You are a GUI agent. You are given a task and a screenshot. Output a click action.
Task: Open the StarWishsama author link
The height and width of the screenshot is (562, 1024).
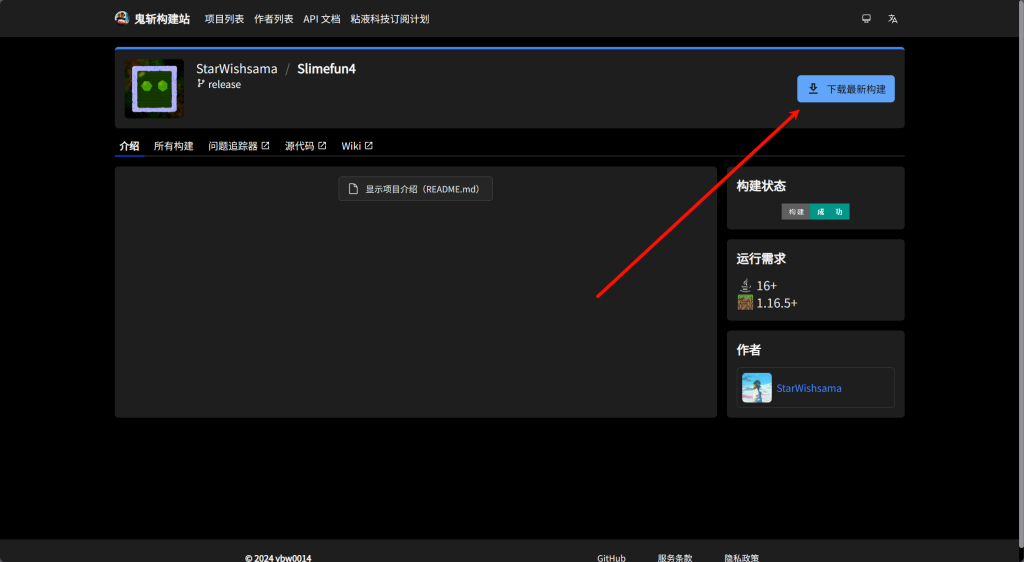[808, 388]
